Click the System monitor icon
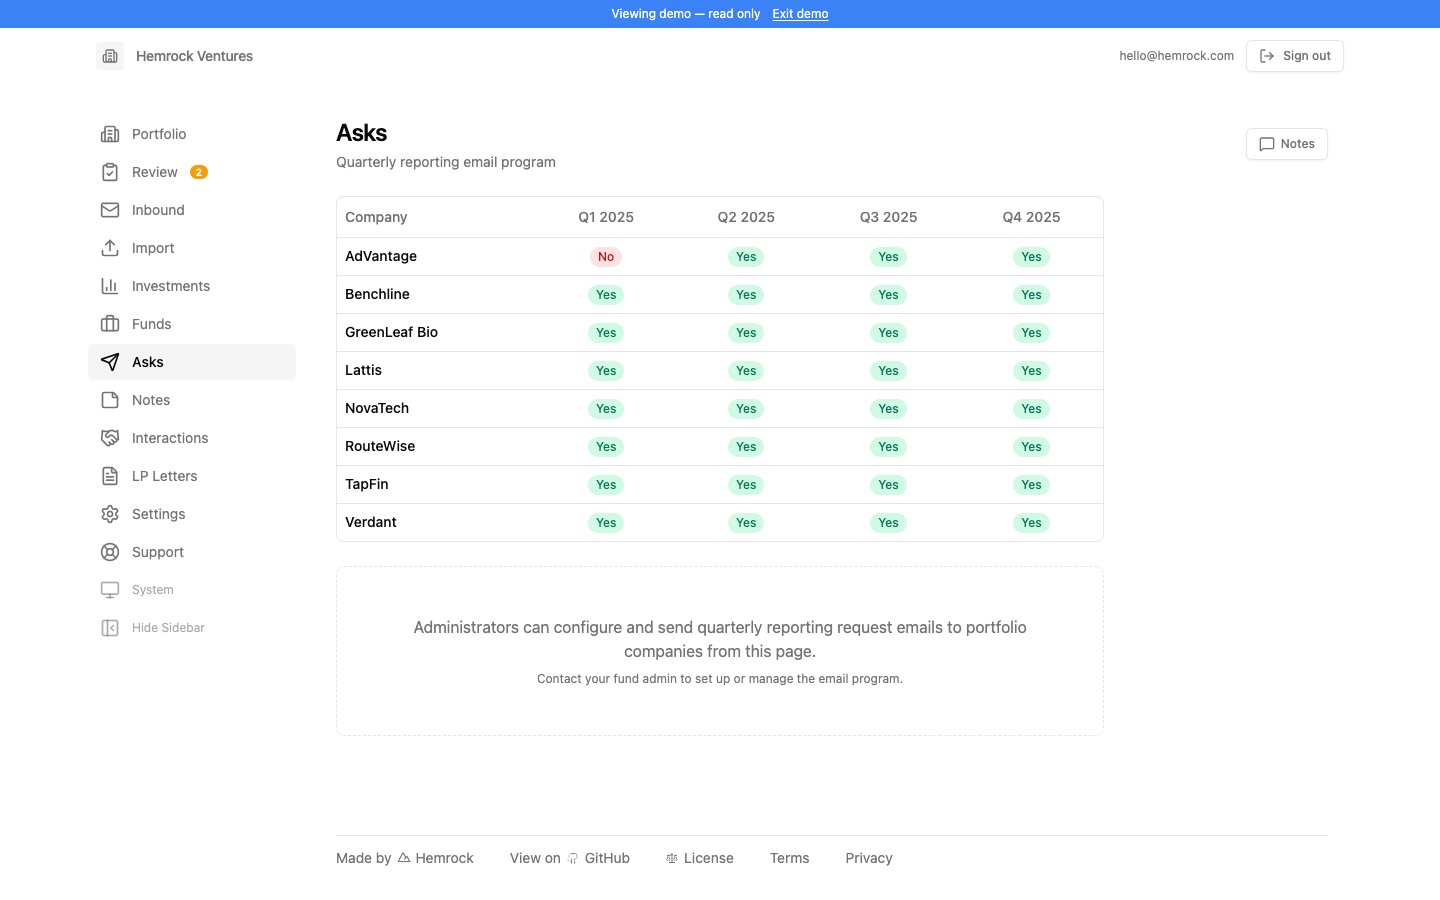 110,590
